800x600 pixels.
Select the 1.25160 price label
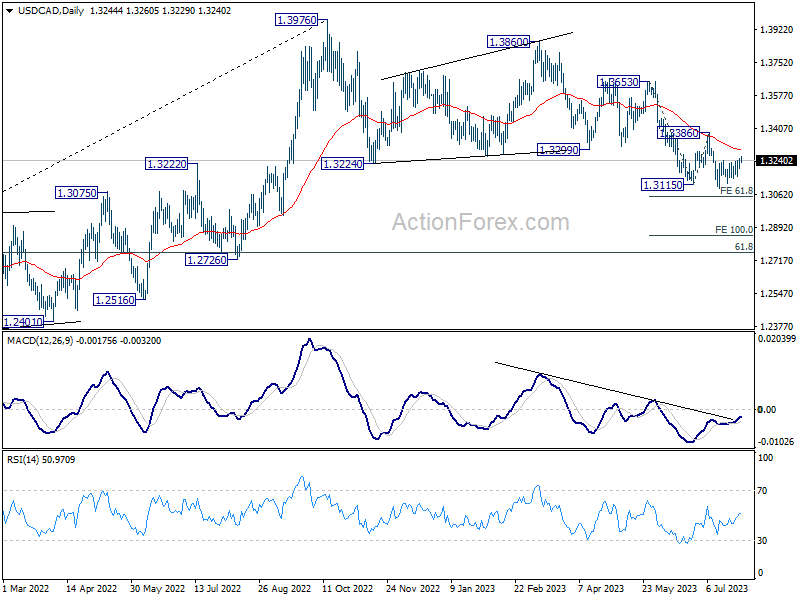click(x=115, y=300)
